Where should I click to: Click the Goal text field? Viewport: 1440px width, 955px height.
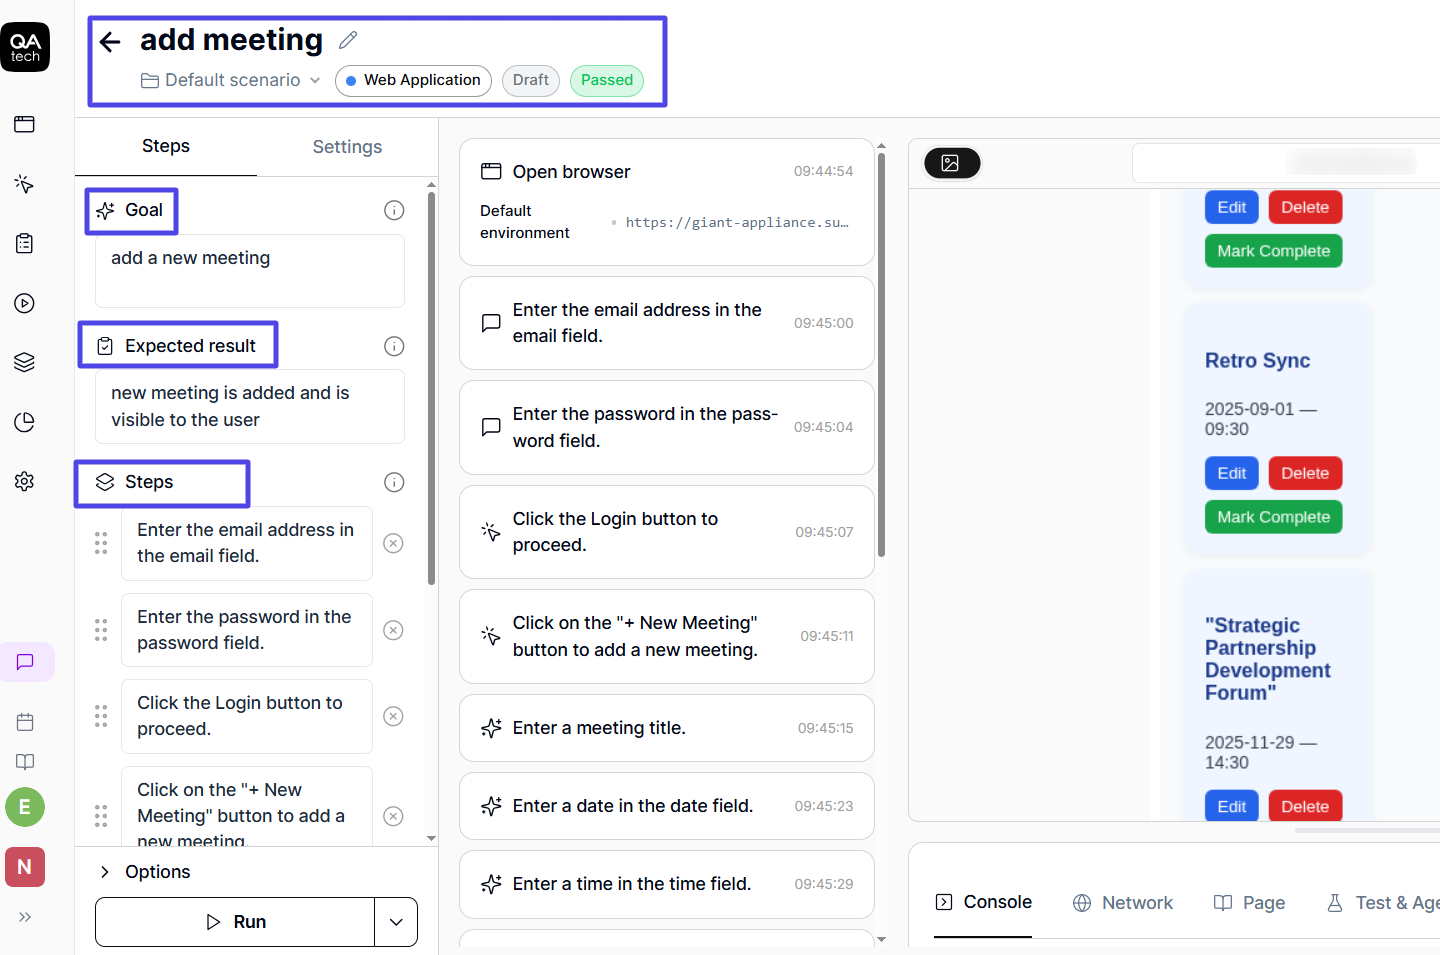(250, 271)
